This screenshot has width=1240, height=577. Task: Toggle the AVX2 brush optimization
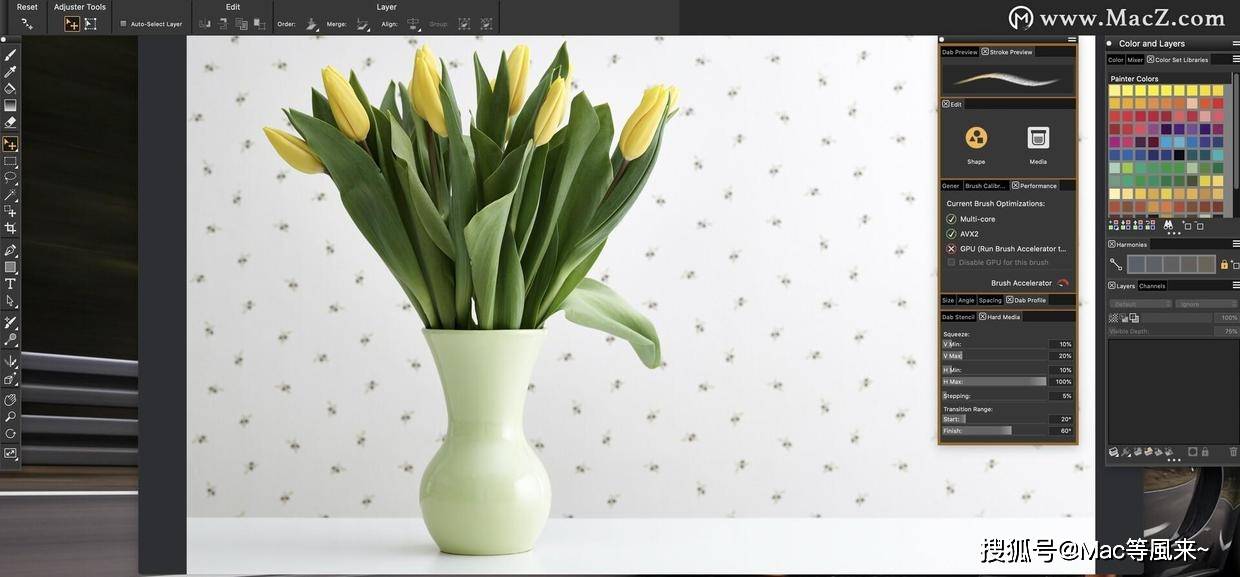[950, 233]
